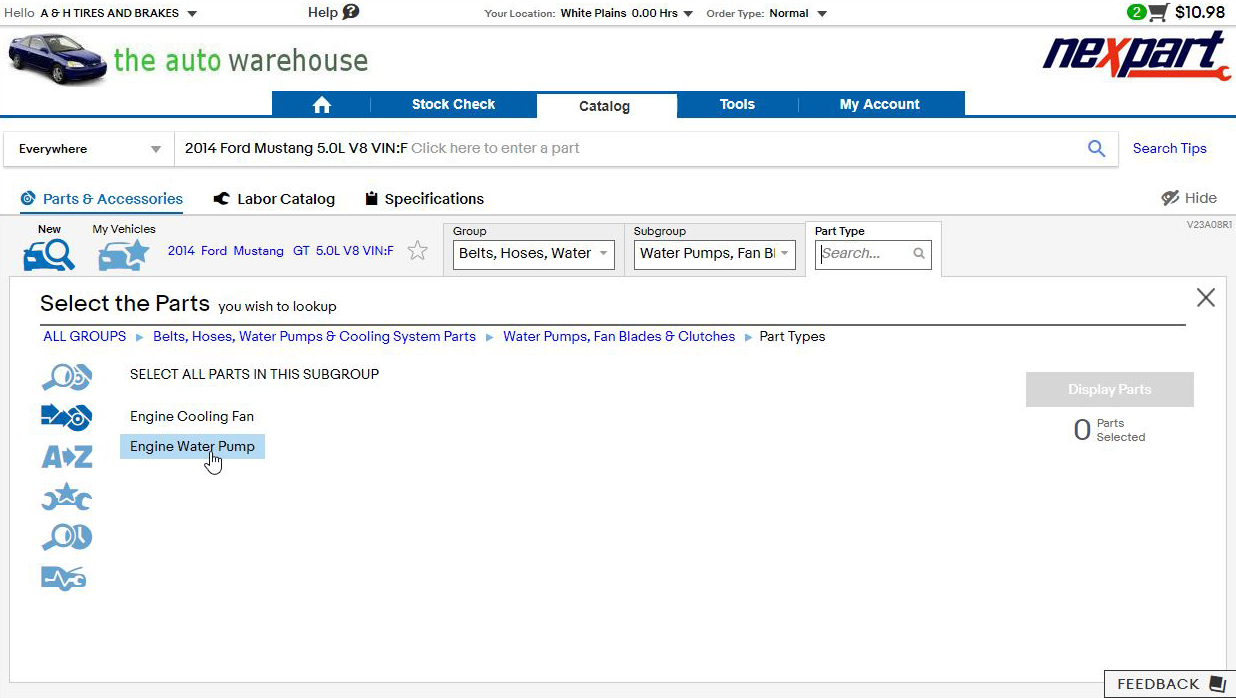The width and height of the screenshot is (1236, 698).
Task: Select Engine Water Pump part type
Action: tap(192, 447)
